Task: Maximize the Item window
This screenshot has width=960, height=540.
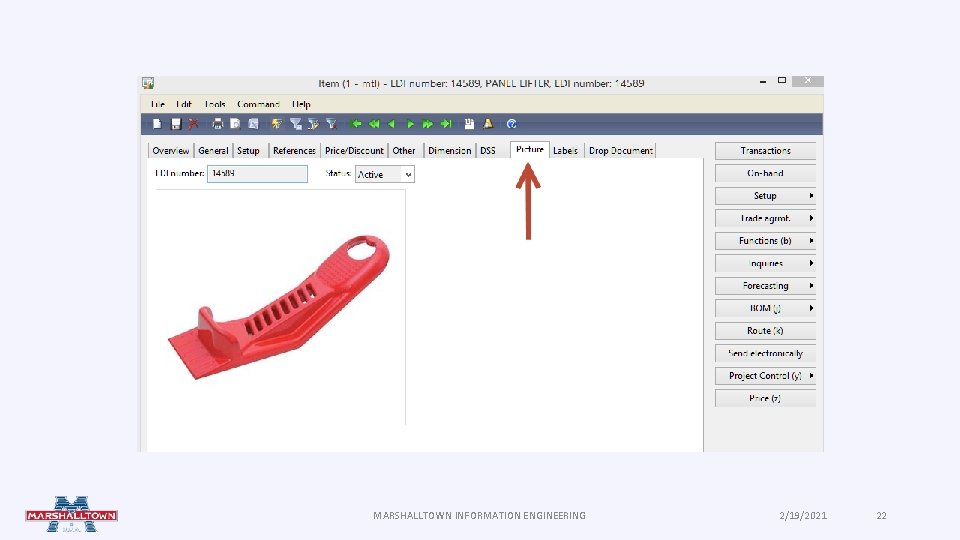Action: [782, 80]
